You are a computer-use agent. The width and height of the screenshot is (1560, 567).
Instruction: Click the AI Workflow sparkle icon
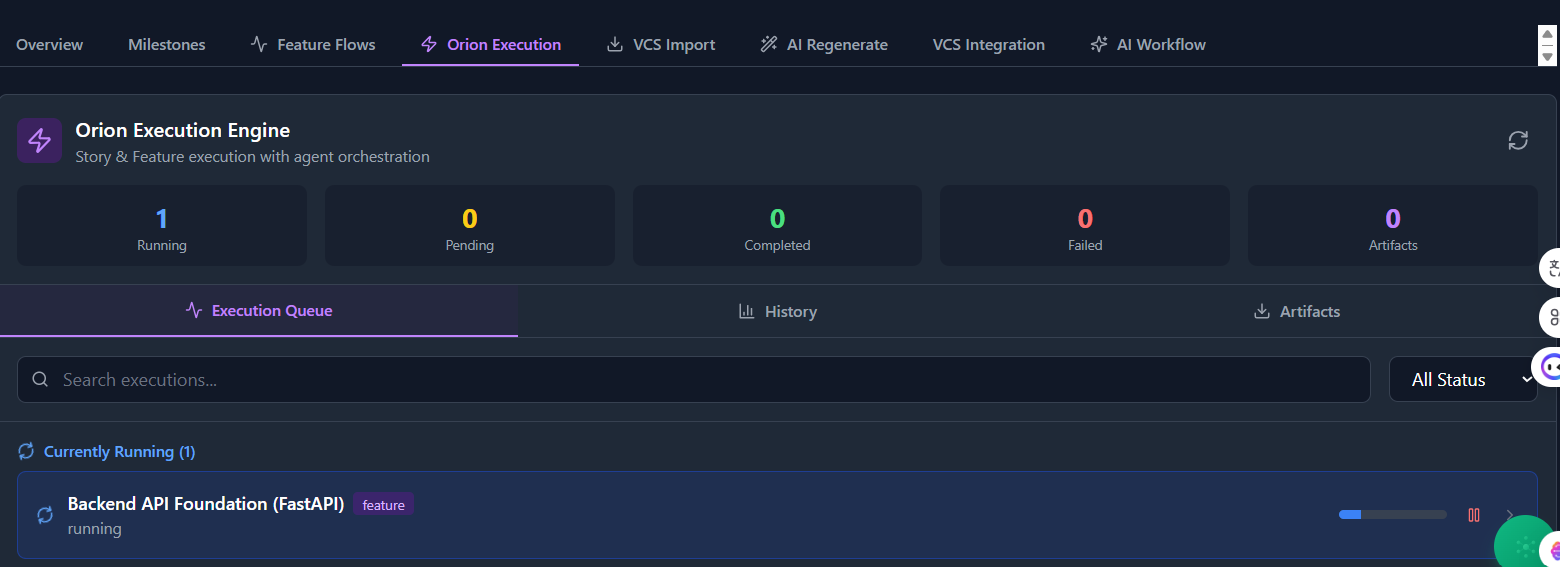pyautogui.click(x=1099, y=45)
